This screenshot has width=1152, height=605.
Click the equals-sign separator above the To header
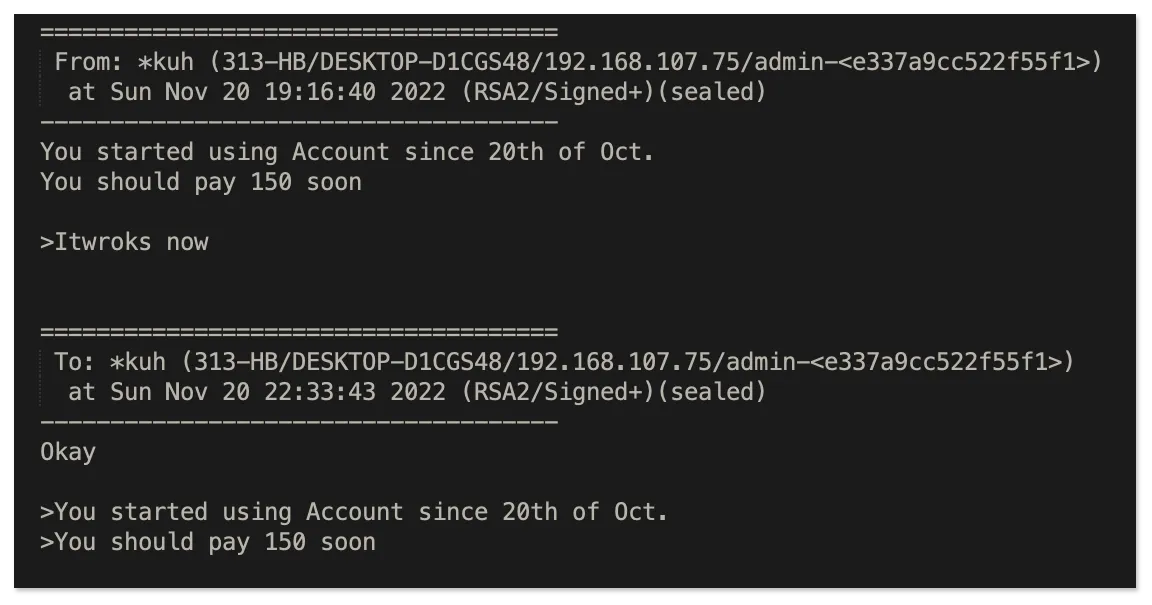pos(298,332)
